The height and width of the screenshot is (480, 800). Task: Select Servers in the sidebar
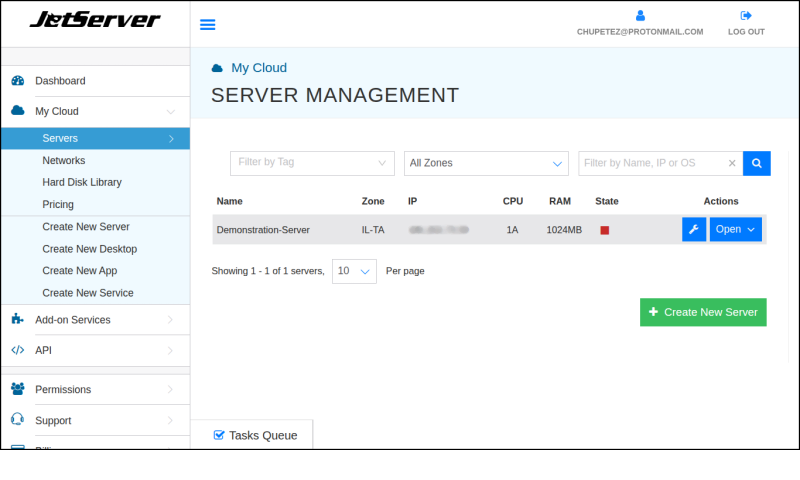pos(95,138)
